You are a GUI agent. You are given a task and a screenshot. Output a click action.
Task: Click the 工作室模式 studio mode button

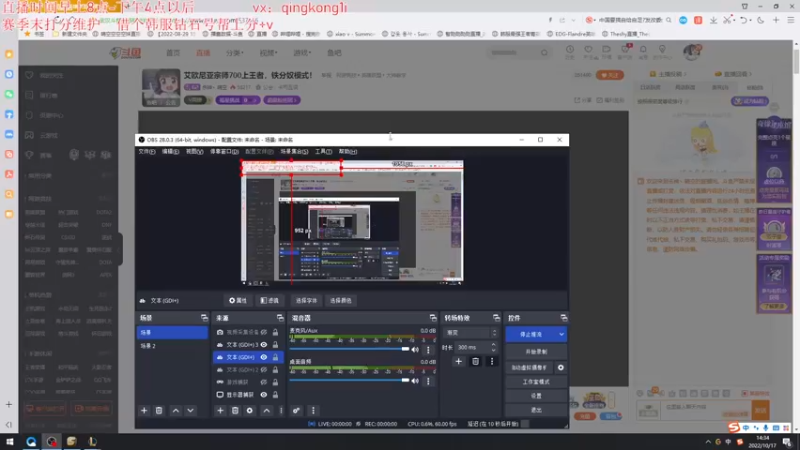click(536, 382)
